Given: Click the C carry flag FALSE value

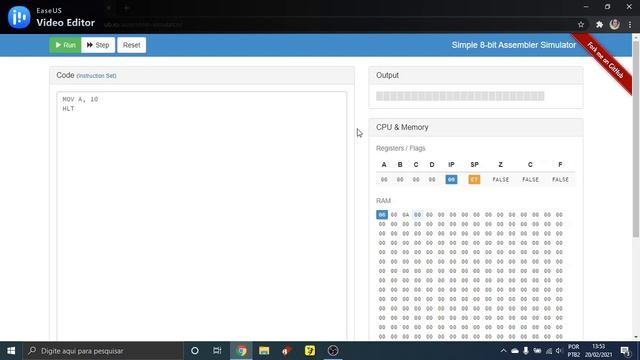Looking at the screenshot, I should coord(530,180).
